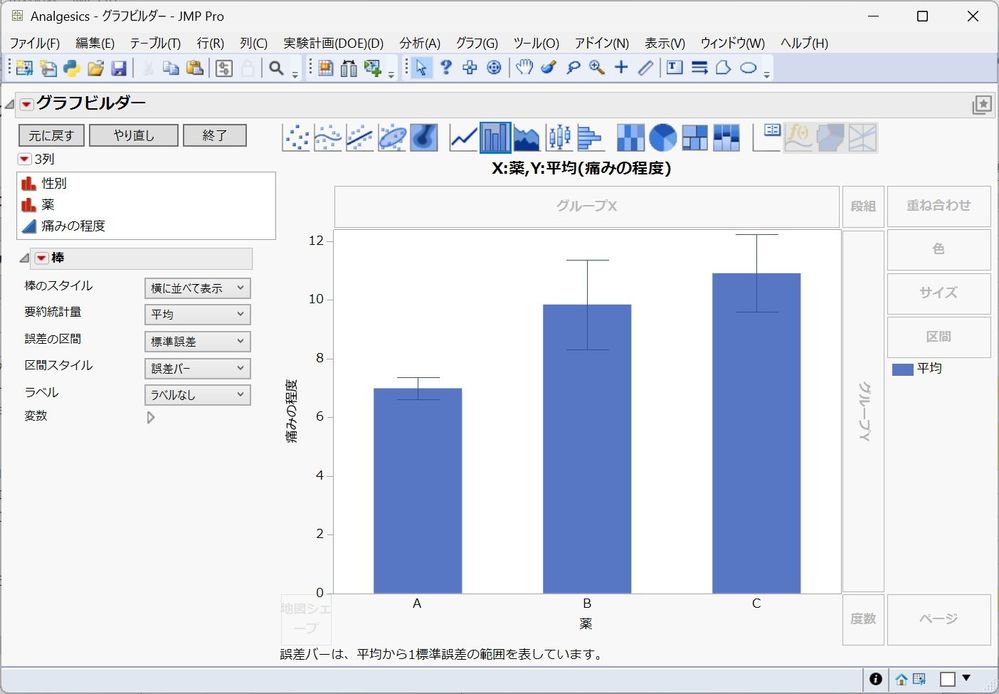Open the 区間スタイル dropdown showing 誤差バー
This screenshot has width=999, height=694.
pos(198,368)
